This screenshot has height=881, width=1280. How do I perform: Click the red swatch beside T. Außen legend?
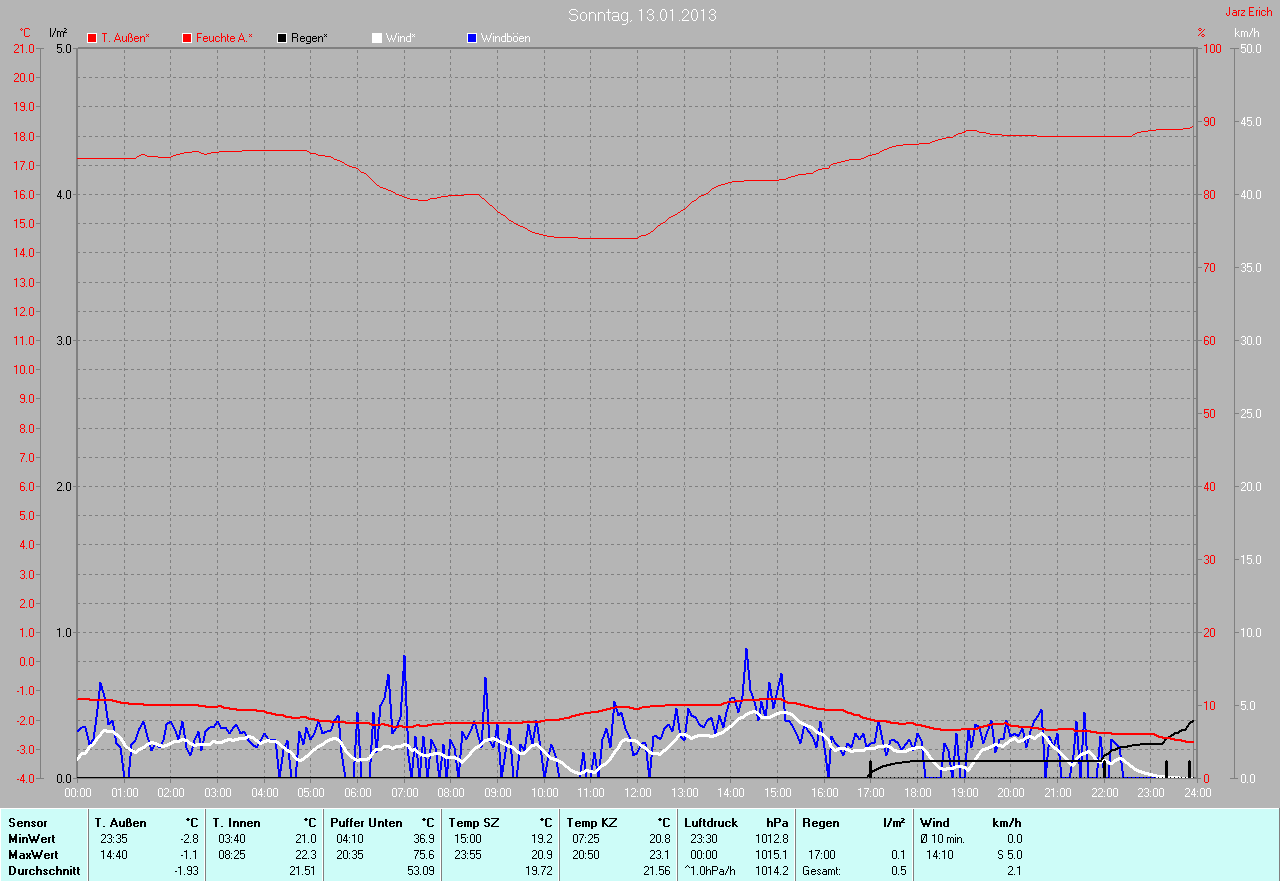point(92,38)
